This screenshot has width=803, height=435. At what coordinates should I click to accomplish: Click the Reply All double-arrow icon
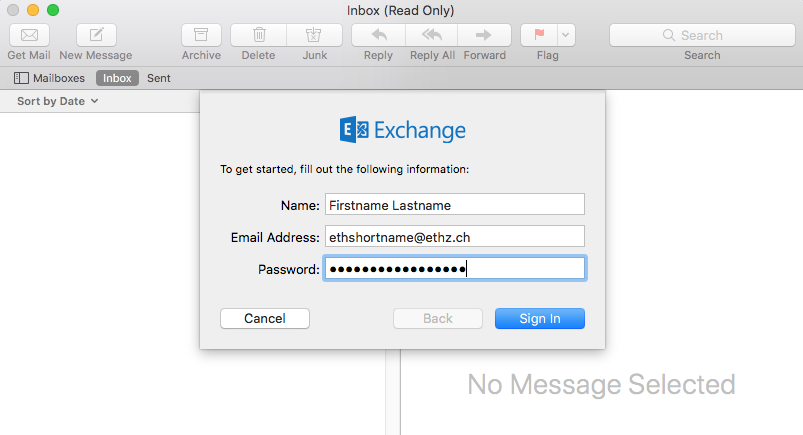pyautogui.click(x=432, y=35)
